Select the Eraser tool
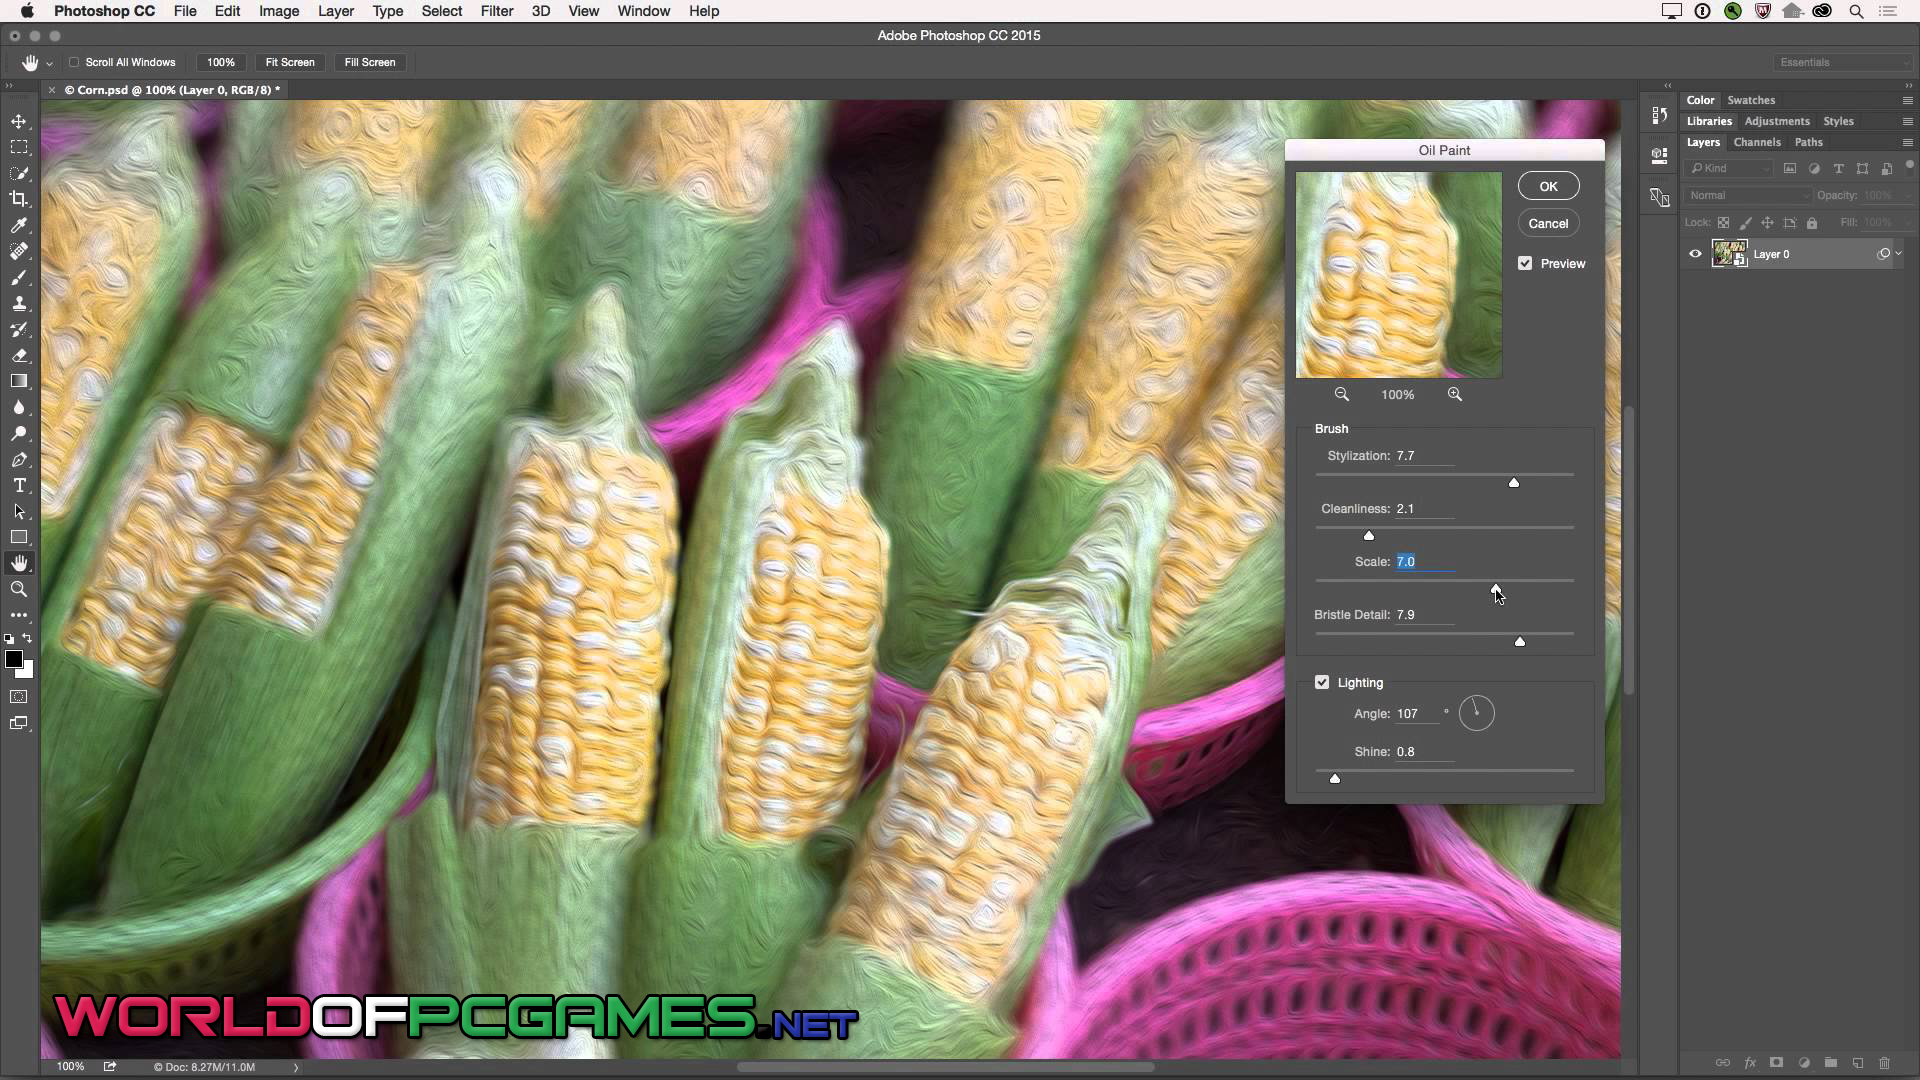This screenshot has height=1080, width=1920. pyautogui.click(x=19, y=355)
